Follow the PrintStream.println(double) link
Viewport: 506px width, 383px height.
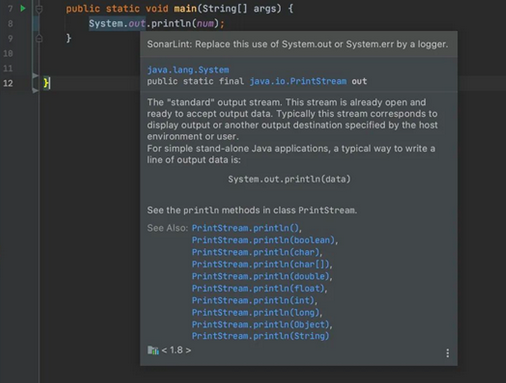[x=261, y=276]
